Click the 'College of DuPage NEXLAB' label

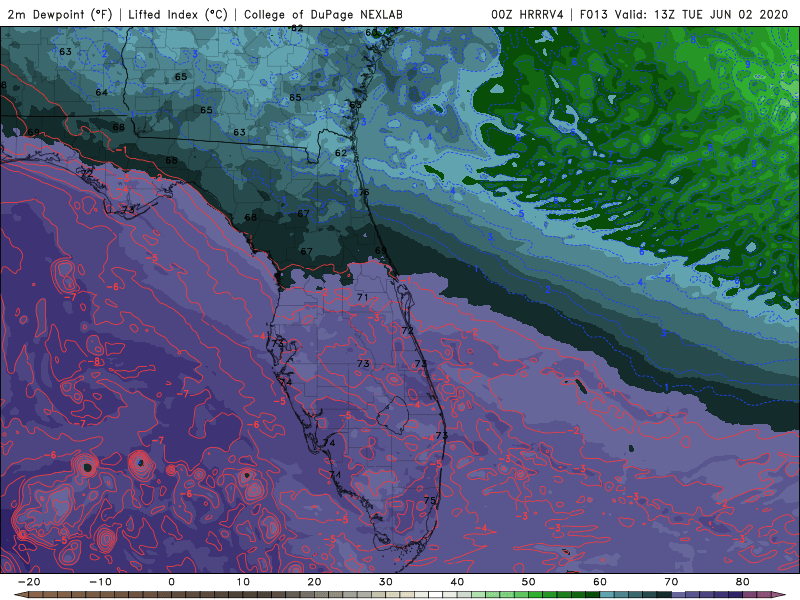coord(323,14)
